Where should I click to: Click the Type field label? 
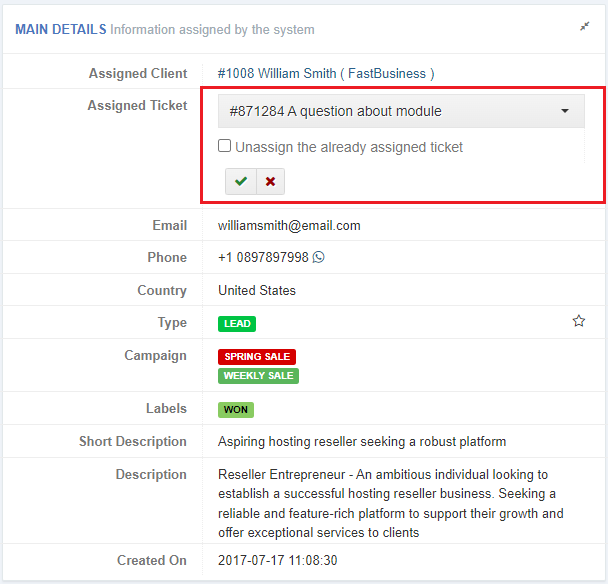[x=172, y=323]
